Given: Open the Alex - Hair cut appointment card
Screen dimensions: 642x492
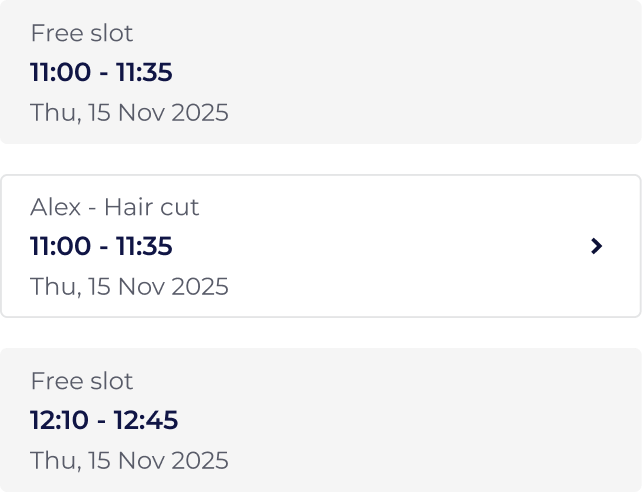Looking at the screenshot, I should tap(320, 246).
